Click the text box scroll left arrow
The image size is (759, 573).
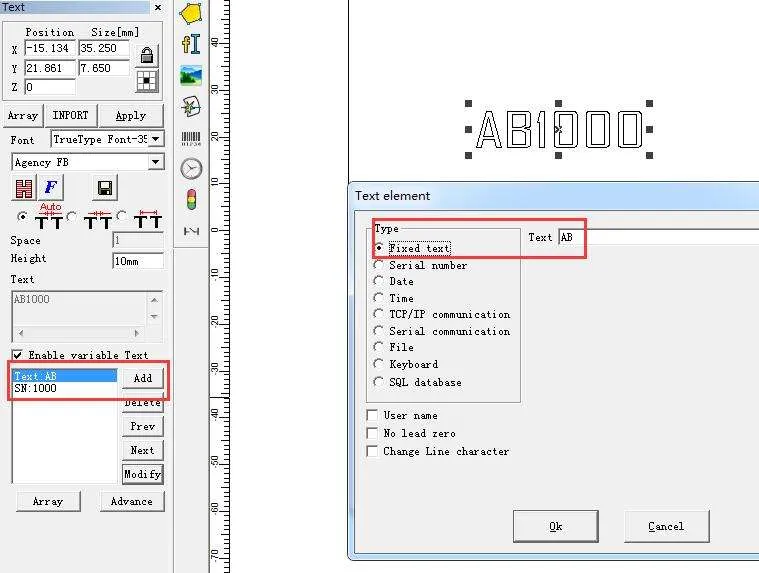point(21,333)
